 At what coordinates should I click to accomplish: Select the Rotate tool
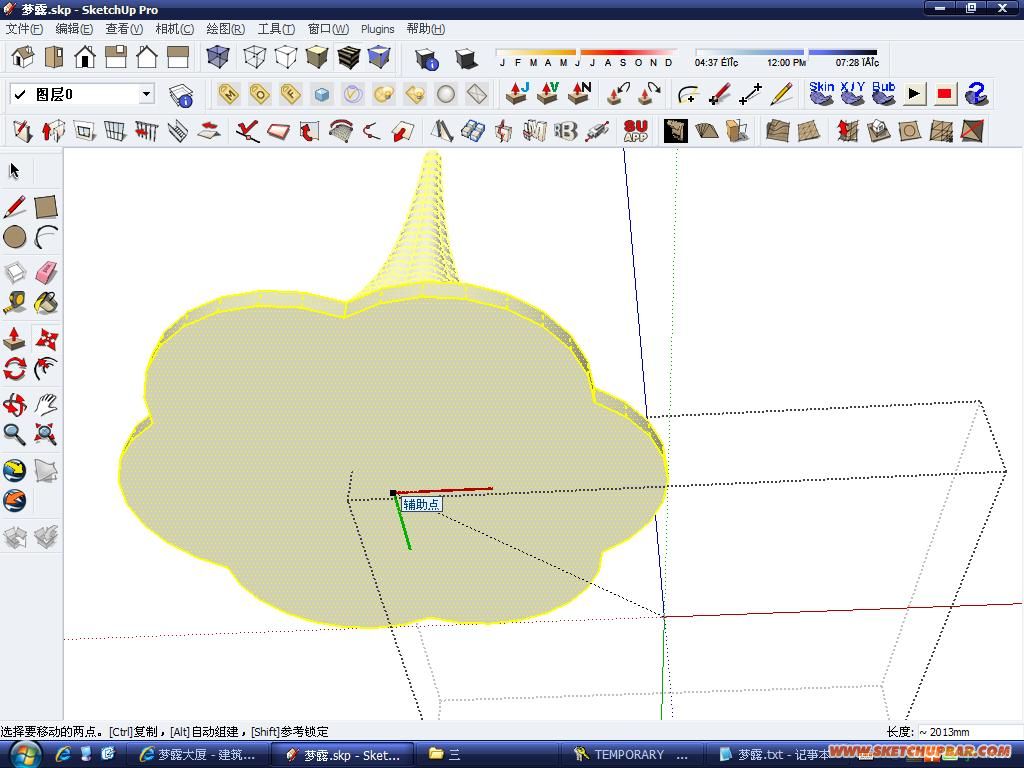tap(14, 369)
